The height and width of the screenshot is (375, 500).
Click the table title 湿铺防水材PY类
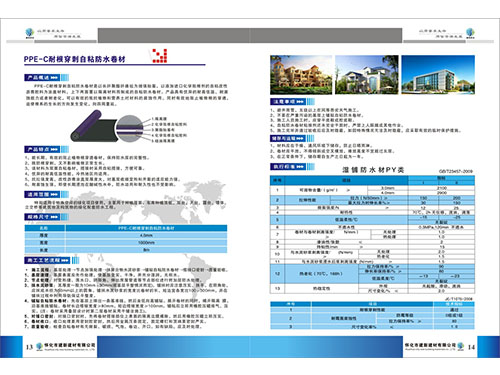coord(373,170)
